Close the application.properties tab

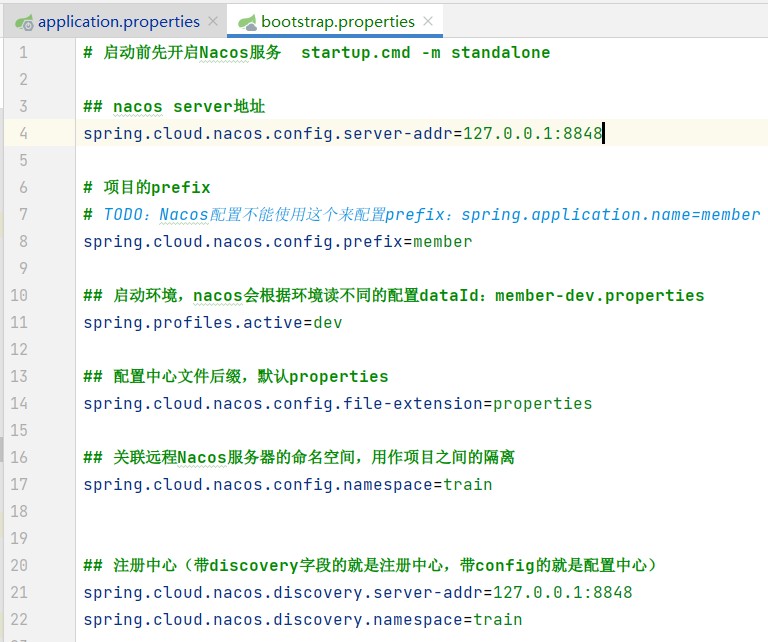tap(213, 21)
